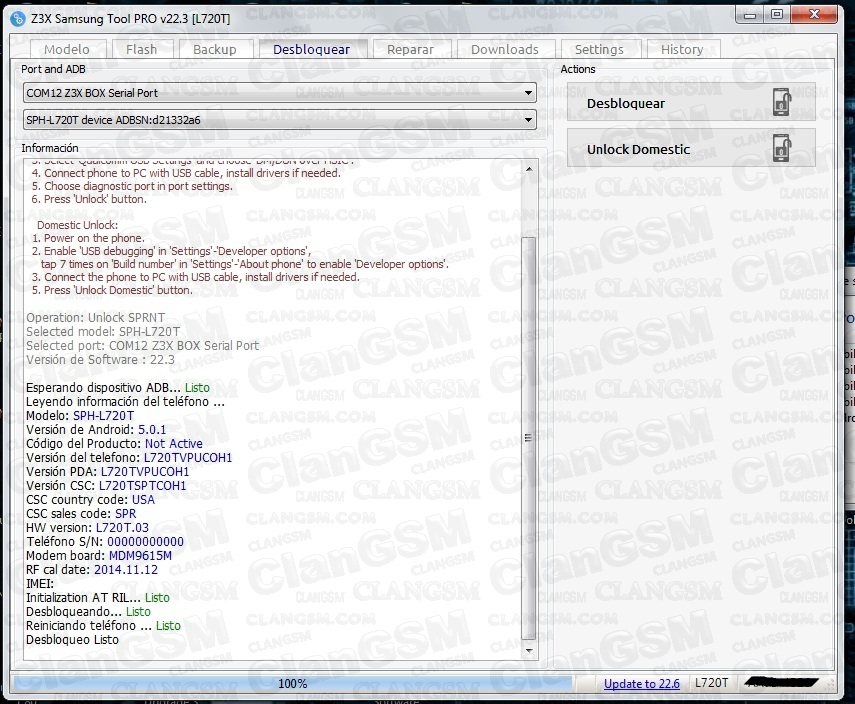Click the 100% progress bar
This screenshot has width=855, height=704.
point(293,684)
